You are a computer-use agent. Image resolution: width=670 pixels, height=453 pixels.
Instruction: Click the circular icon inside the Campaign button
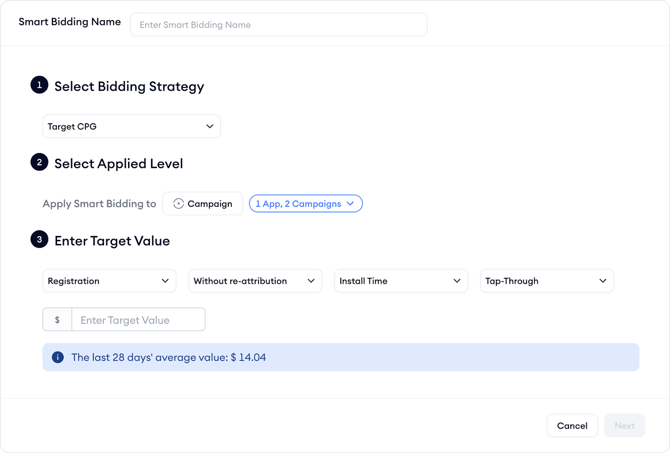(179, 204)
